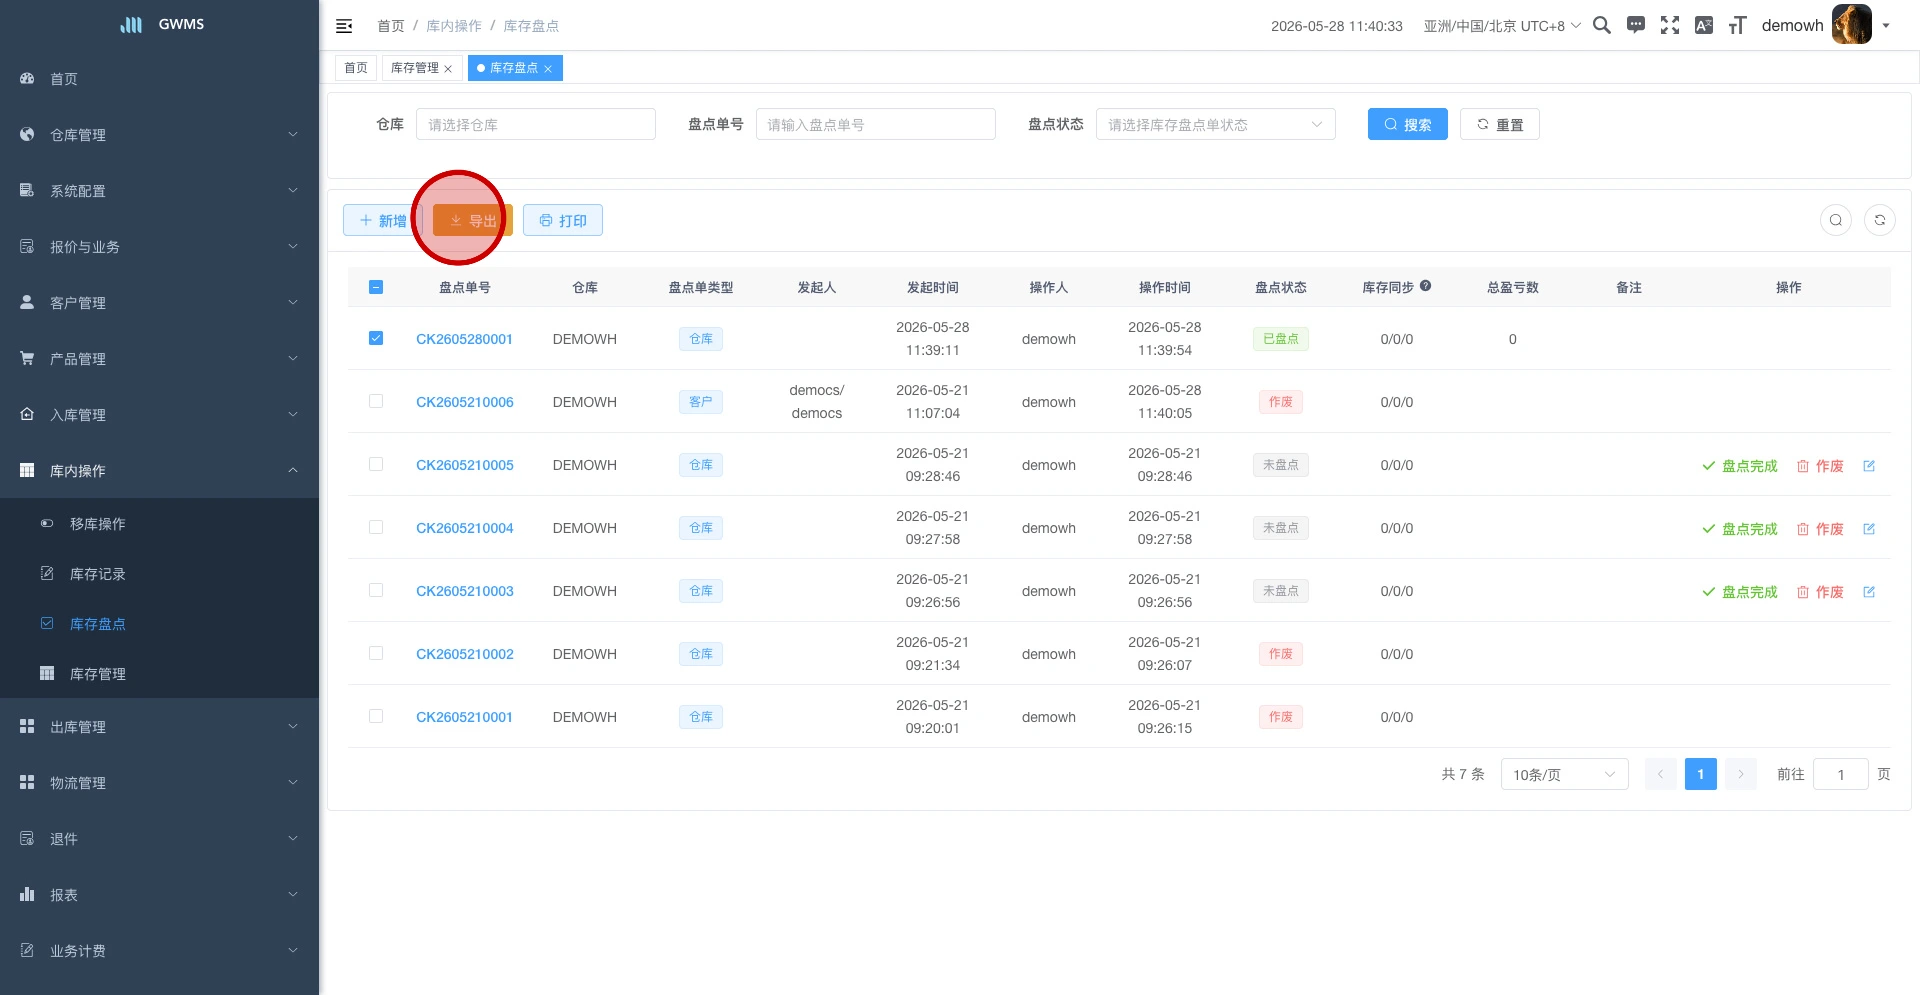Screen dimensions: 1920x995
Task: Check the row CK2605210005 checkbox
Action: pyautogui.click(x=376, y=464)
